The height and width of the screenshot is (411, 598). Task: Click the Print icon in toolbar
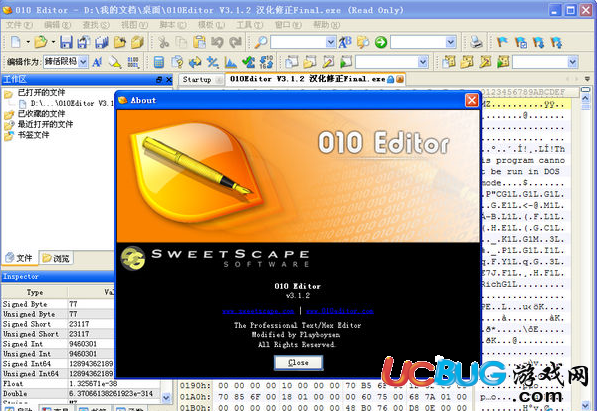point(476,42)
